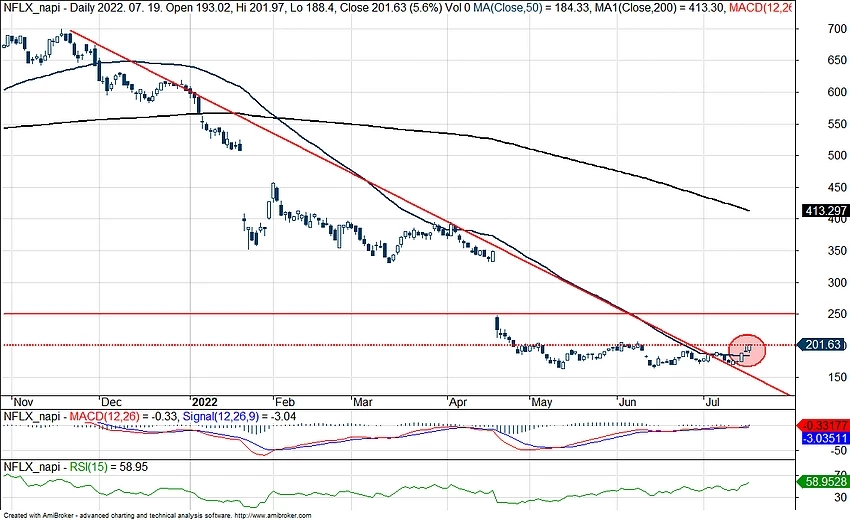
Task: Click the 250 price axis label
Action: pos(837,314)
